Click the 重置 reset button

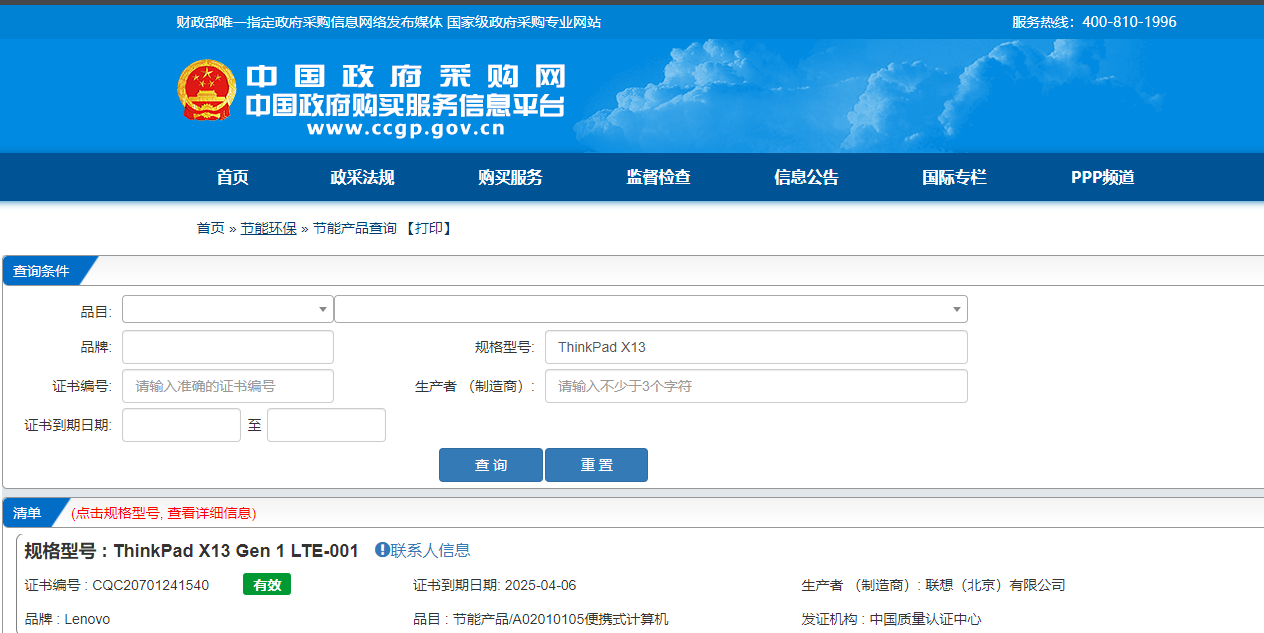click(597, 465)
